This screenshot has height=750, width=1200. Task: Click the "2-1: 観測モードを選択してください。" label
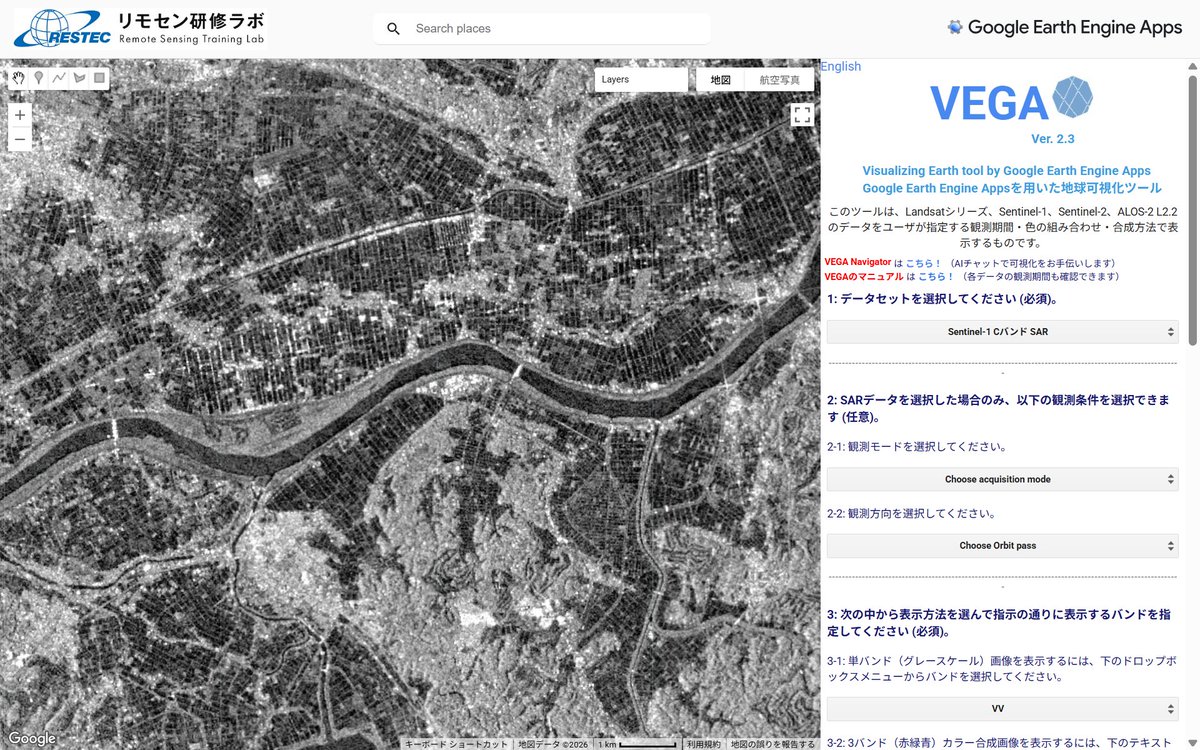click(917, 447)
